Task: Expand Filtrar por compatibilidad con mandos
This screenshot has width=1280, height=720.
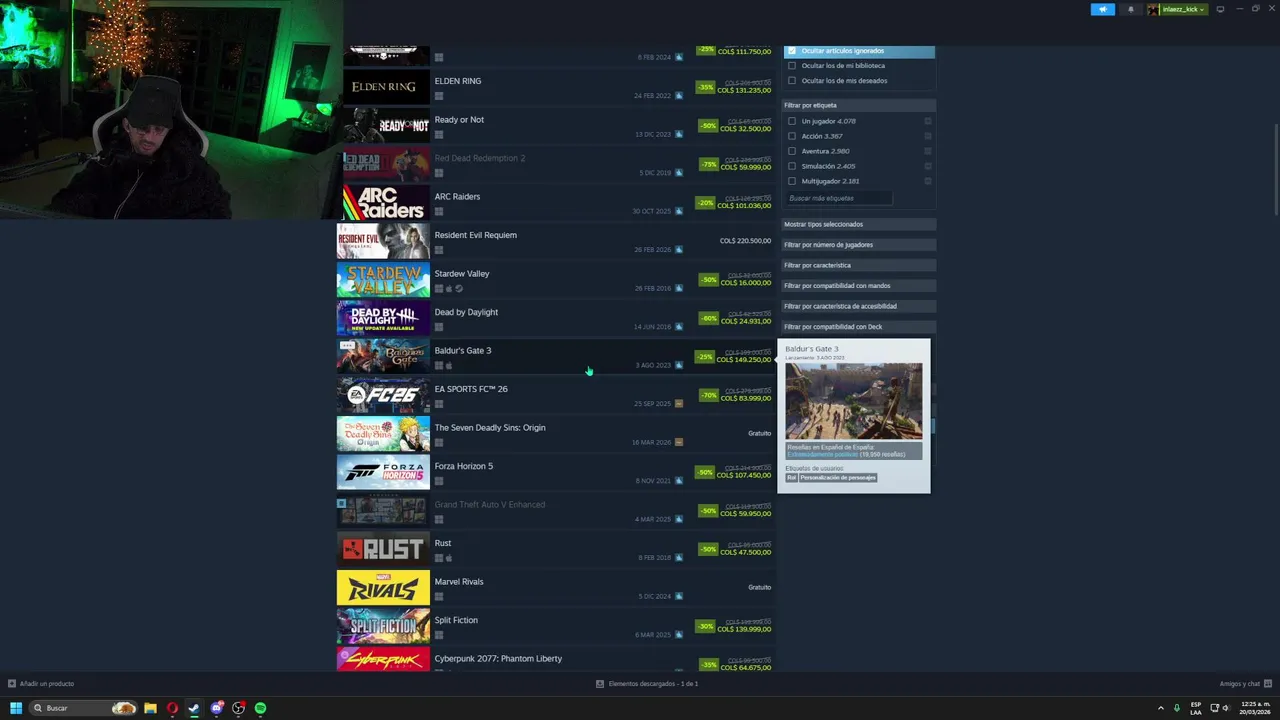Action: [858, 286]
